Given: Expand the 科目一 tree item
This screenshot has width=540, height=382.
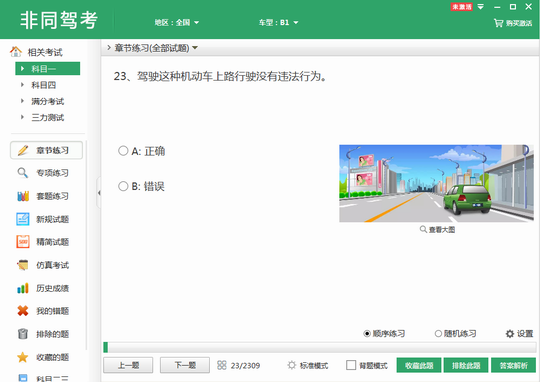Looking at the screenshot, I should [x=22, y=69].
